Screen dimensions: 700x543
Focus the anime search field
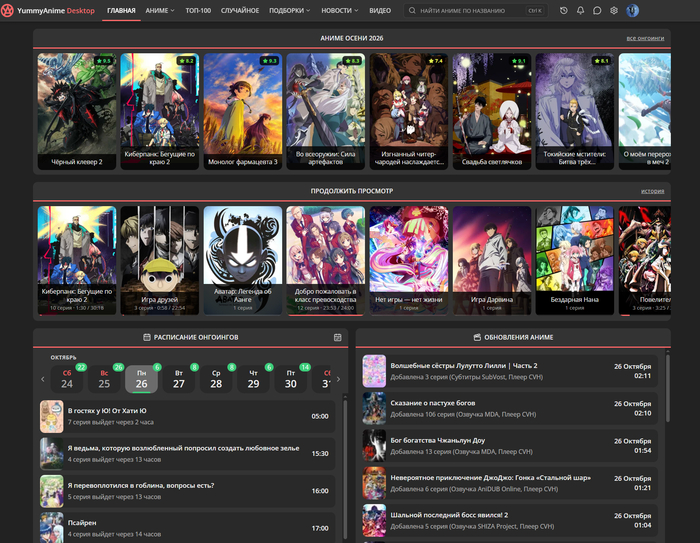click(x=476, y=10)
